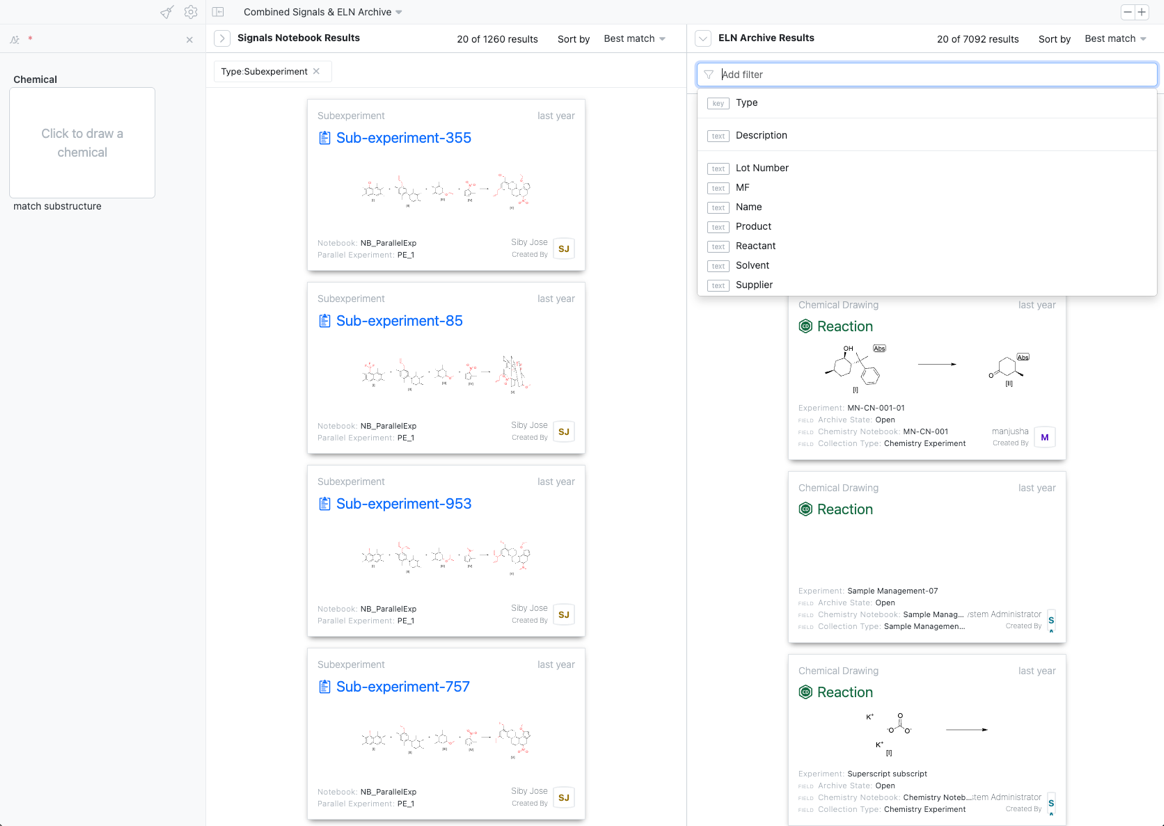Open ELN Archive Sort by Best match dropdown
The width and height of the screenshot is (1164, 826).
[x=1115, y=39]
